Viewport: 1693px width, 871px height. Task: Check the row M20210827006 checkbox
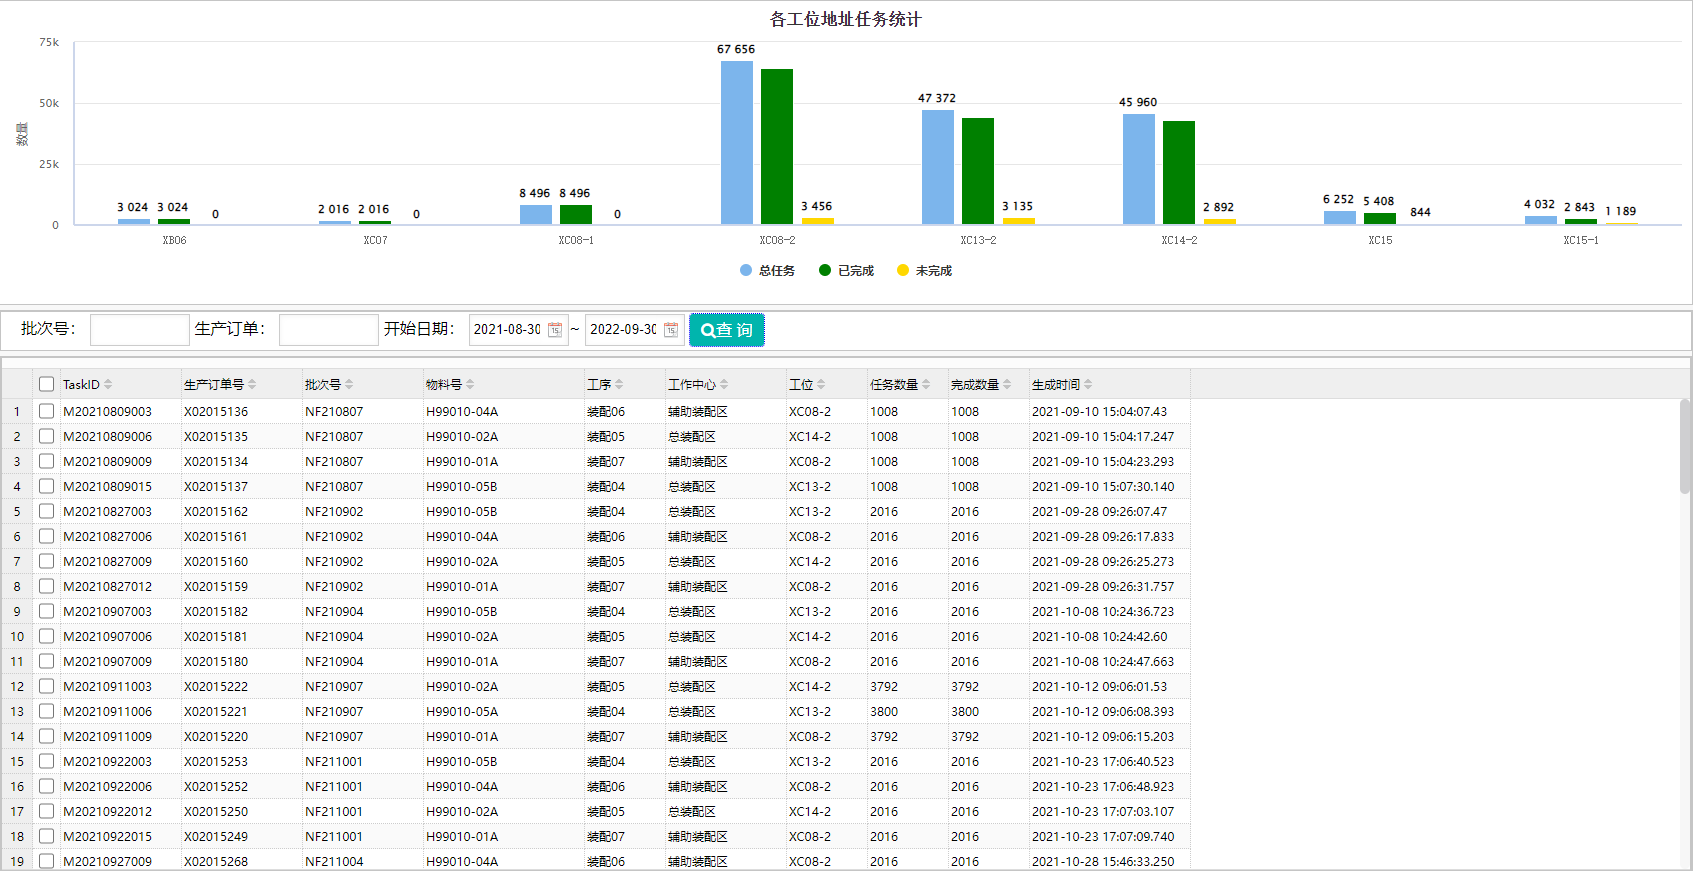46,536
